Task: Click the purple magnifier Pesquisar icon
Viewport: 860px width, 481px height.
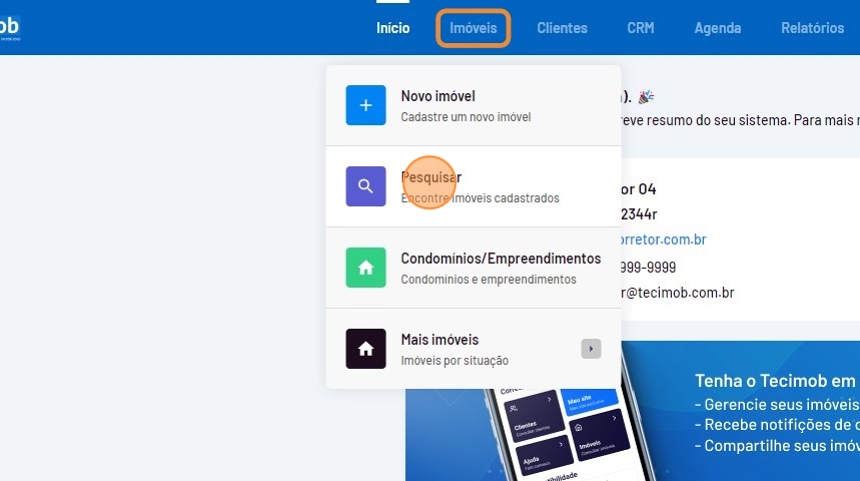Action: point(365,186)
